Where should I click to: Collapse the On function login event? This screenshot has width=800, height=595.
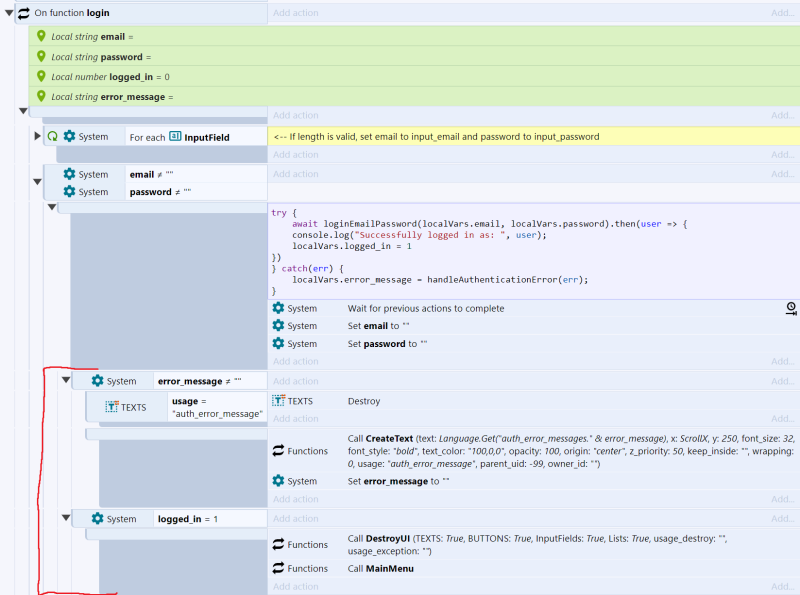click(9, 13)
